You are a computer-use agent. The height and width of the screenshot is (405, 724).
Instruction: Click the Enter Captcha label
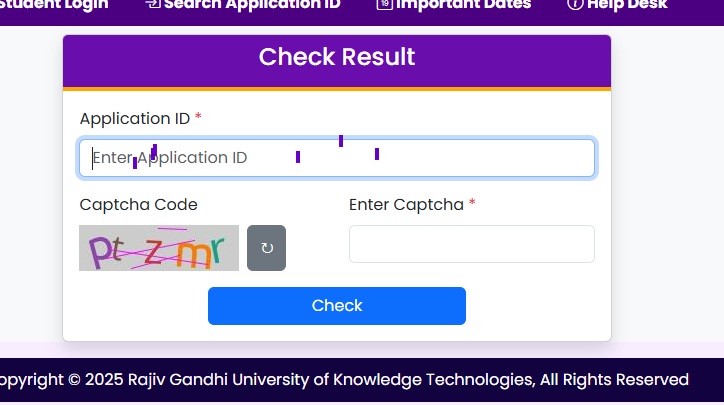(406, 205)
